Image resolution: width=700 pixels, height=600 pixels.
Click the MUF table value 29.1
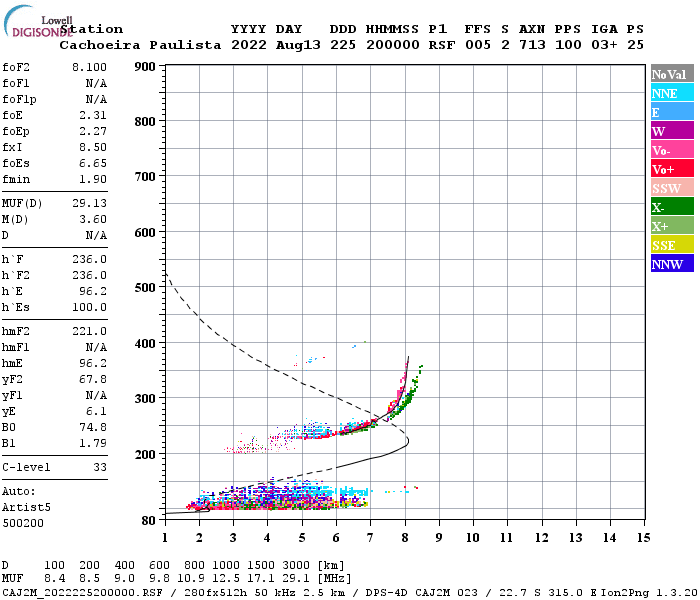(x=296, y=579)
